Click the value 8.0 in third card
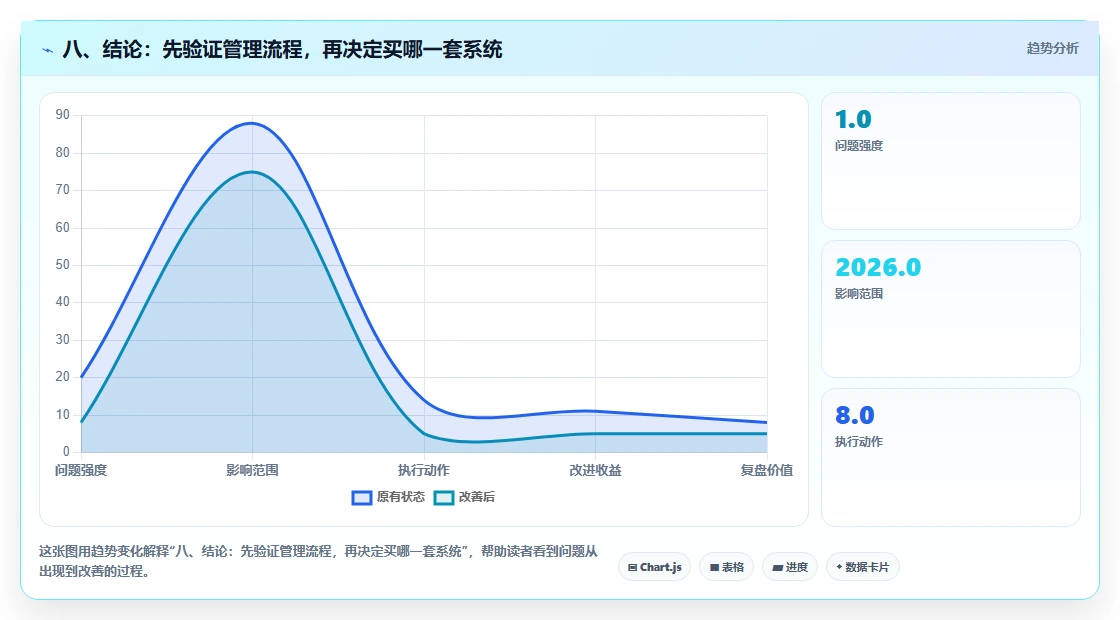 pyautogui.click(x=854, y=415)
